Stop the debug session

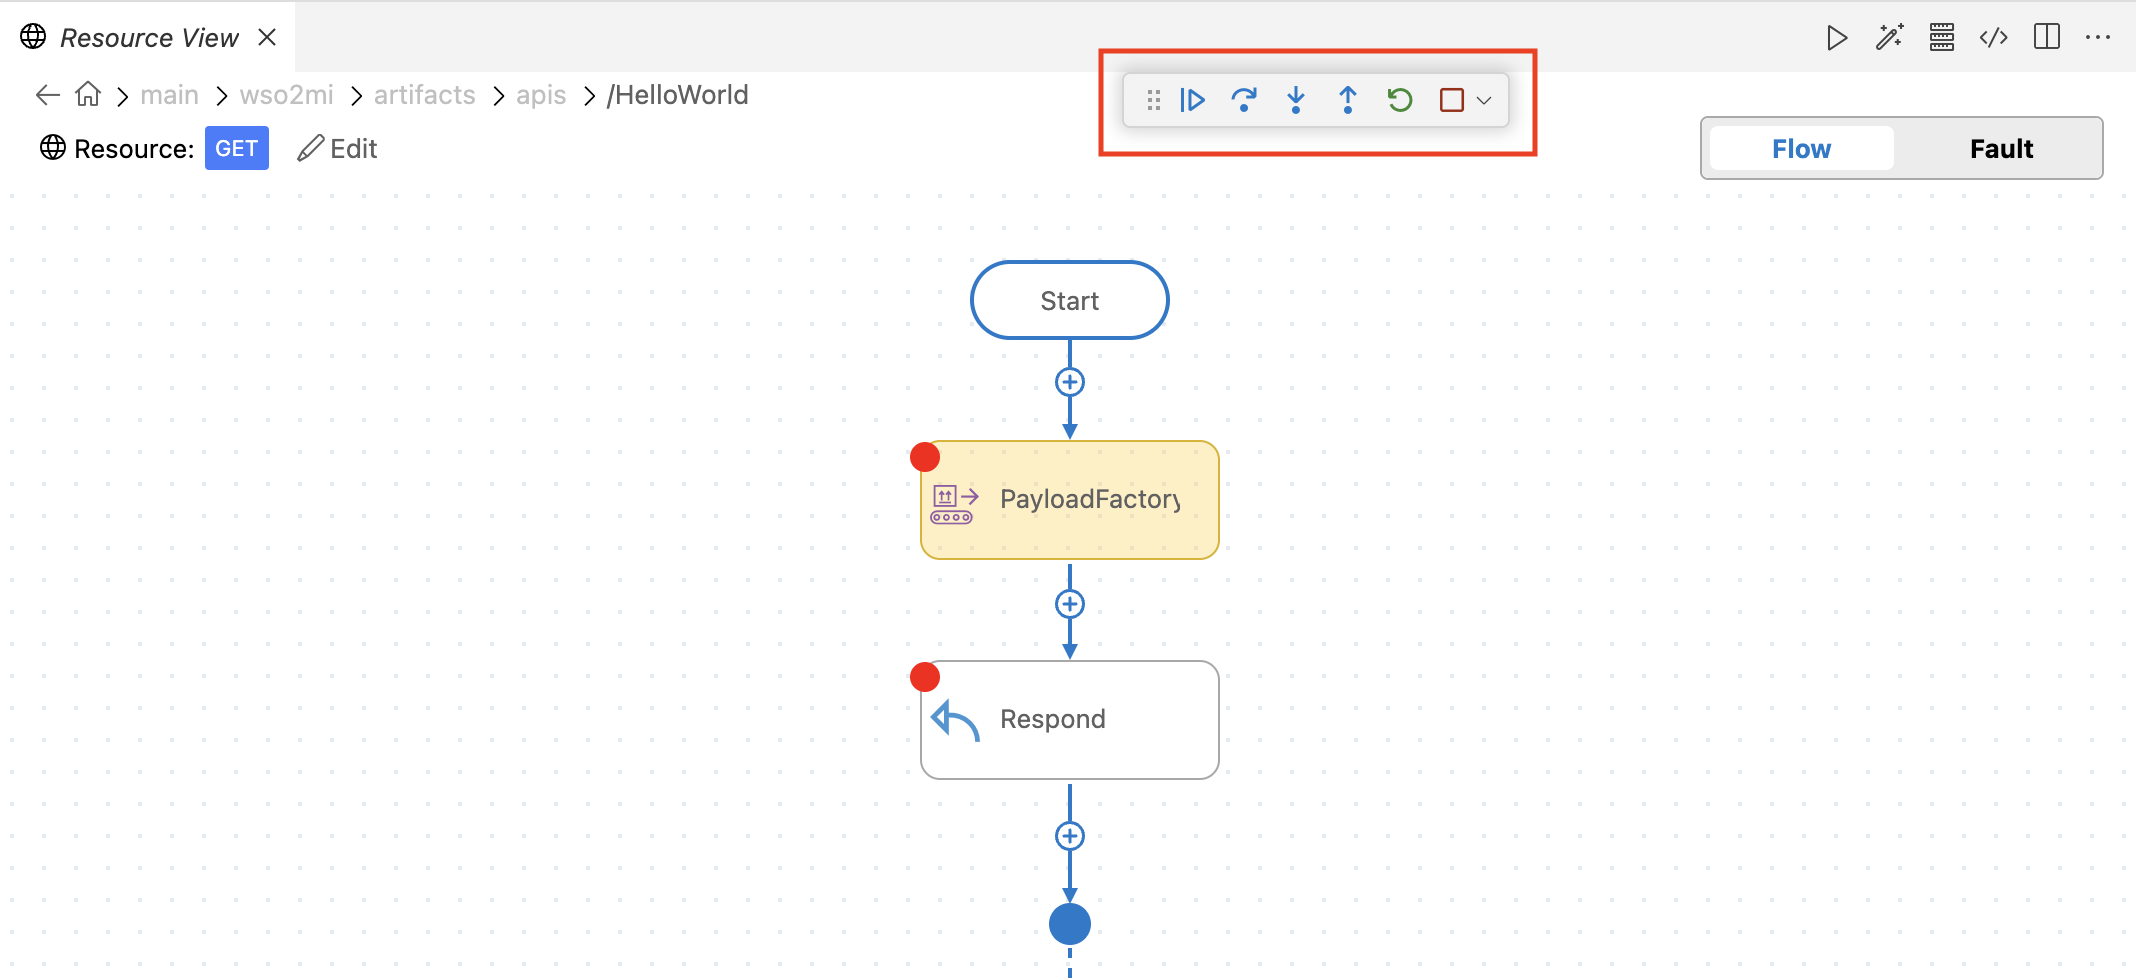coord(1452,100)
